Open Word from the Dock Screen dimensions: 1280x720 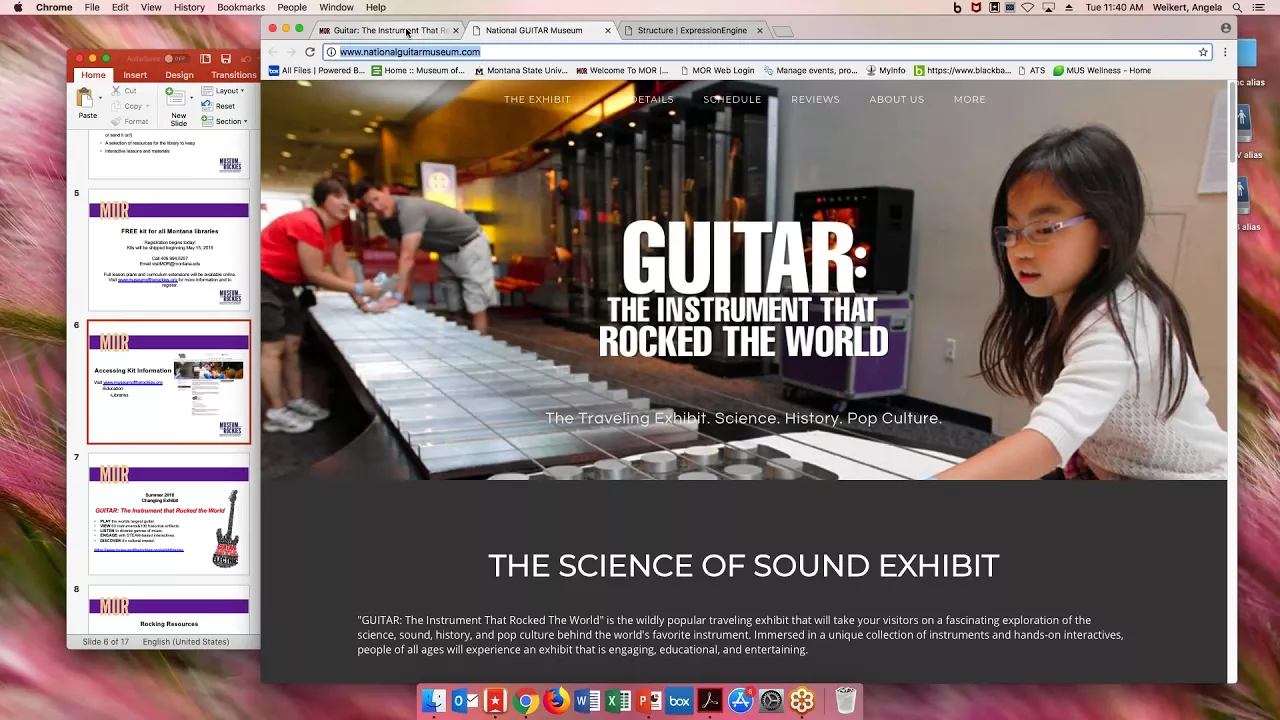[587, 701]
